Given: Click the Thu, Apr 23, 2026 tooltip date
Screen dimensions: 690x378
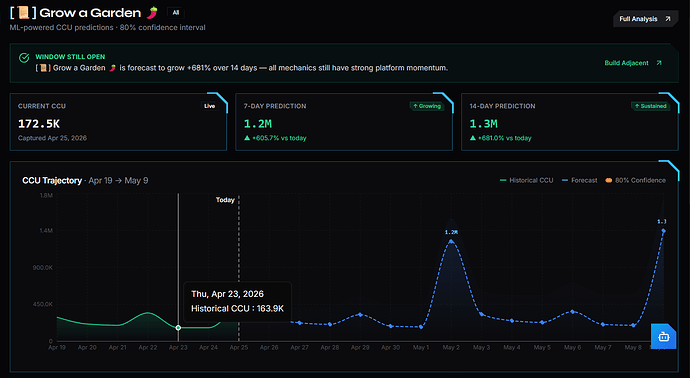Looking at the screenshot, I should tap(228, 294).
